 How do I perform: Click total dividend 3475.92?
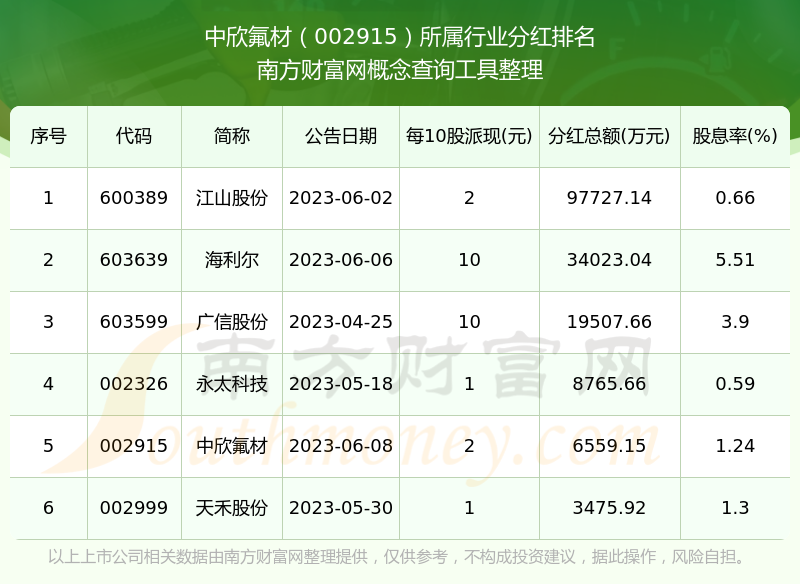tap(609, 508)
